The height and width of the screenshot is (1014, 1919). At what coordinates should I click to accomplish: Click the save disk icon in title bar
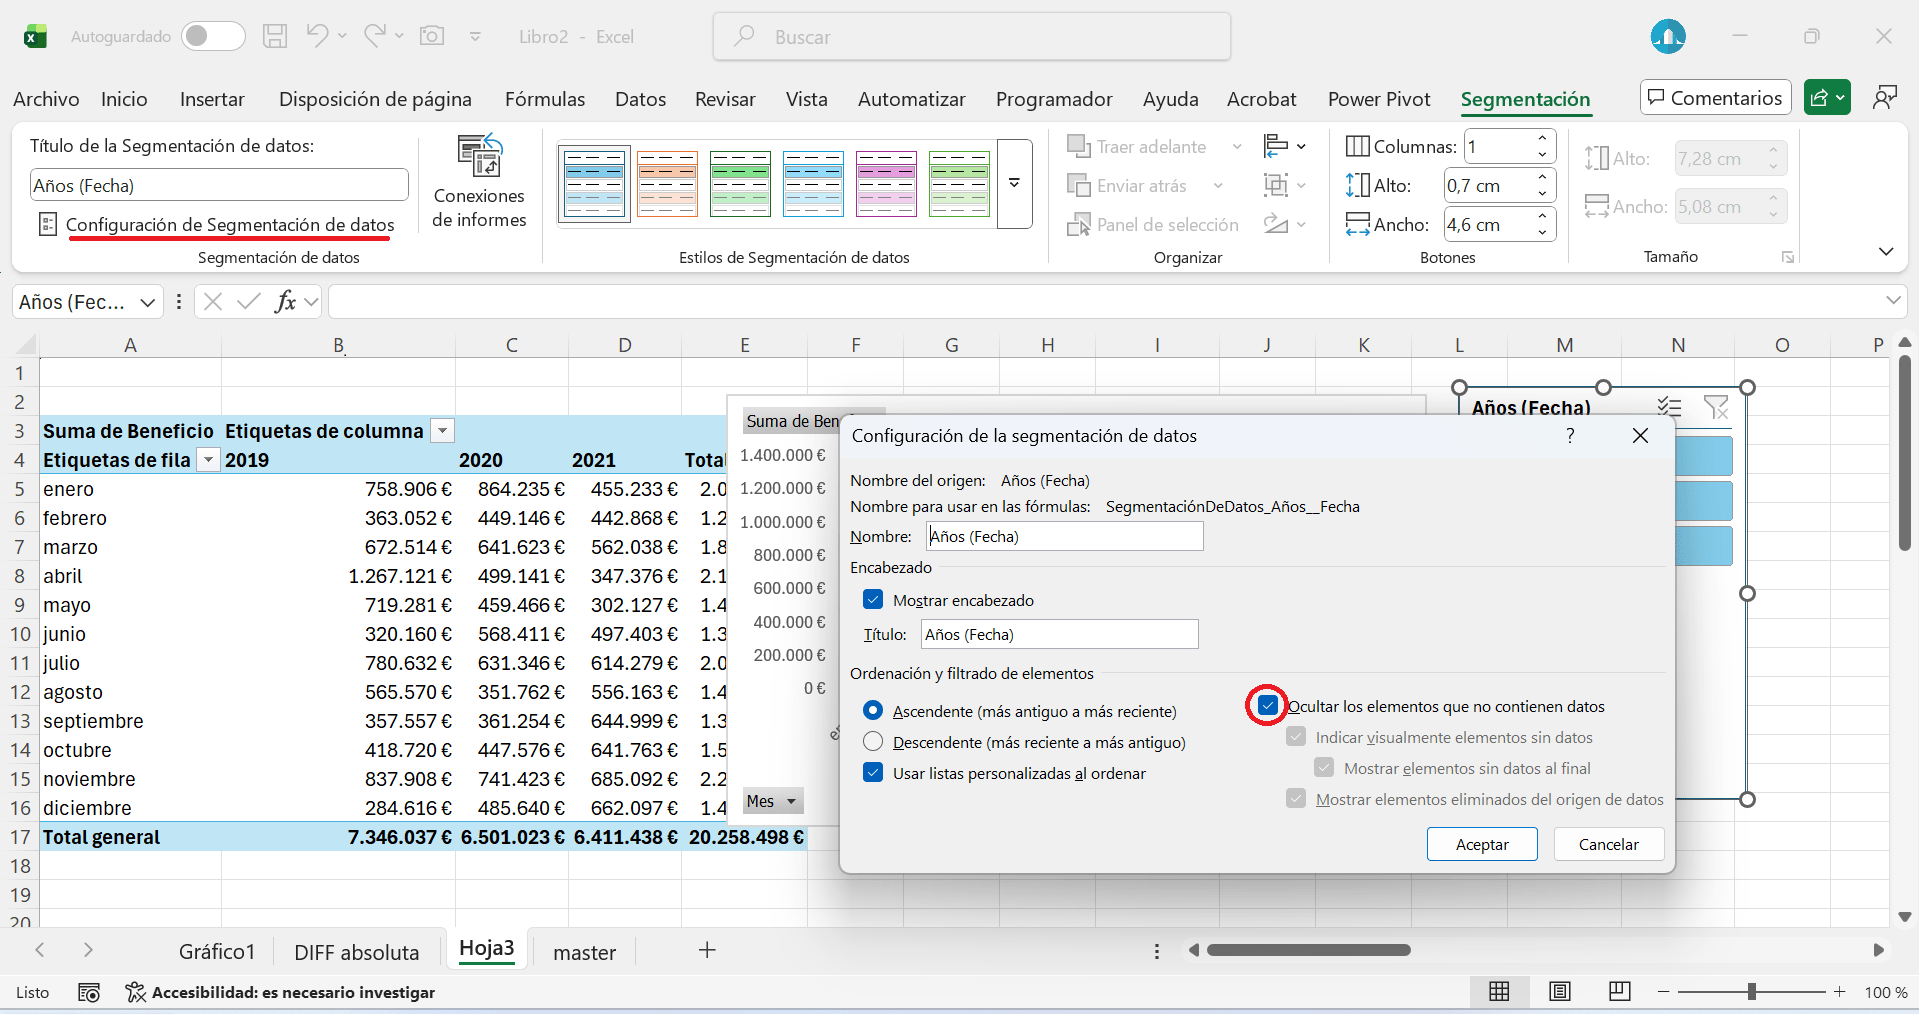pyautogui.click(x=275, y=37)
